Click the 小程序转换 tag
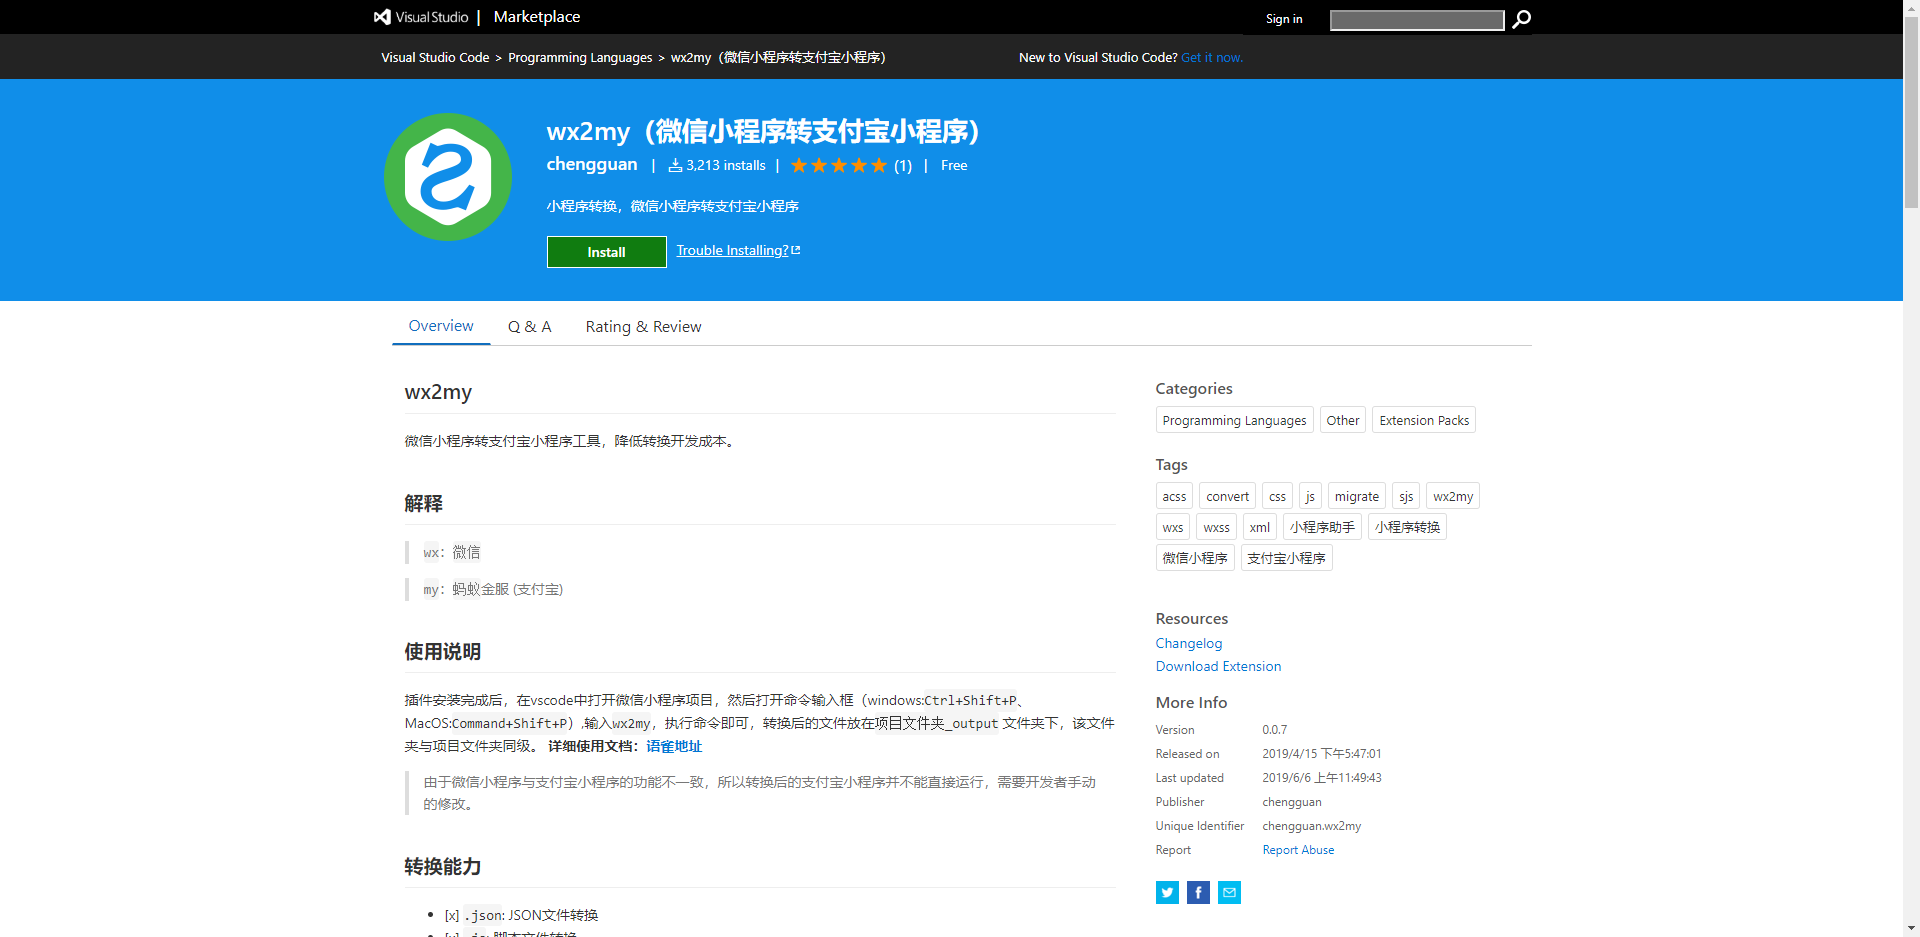The height and width of the screenshot is (937, 1920). pyautogui.click(x=1407, y=527)
